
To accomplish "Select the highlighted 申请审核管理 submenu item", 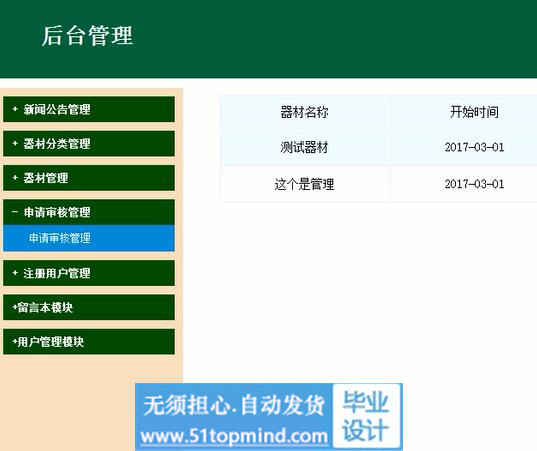I will tap(89, 238).
